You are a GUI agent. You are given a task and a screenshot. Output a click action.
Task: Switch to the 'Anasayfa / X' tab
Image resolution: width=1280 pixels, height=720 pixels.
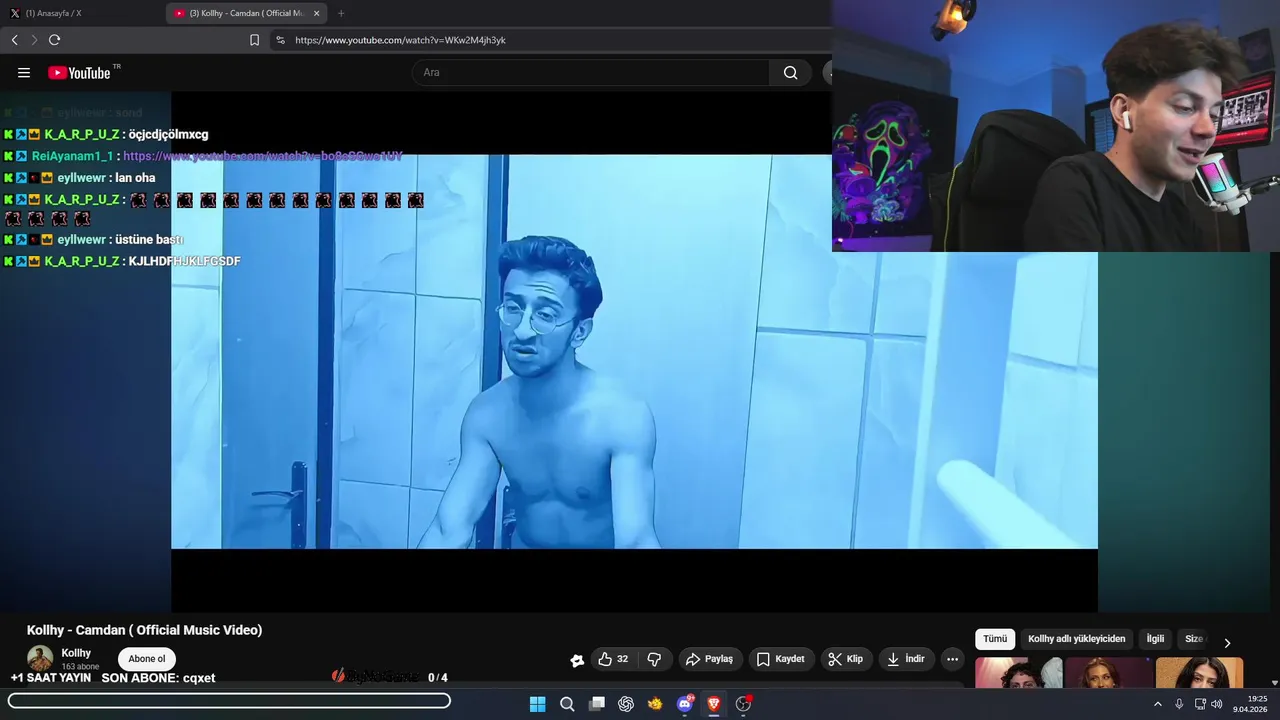point(80,13)
